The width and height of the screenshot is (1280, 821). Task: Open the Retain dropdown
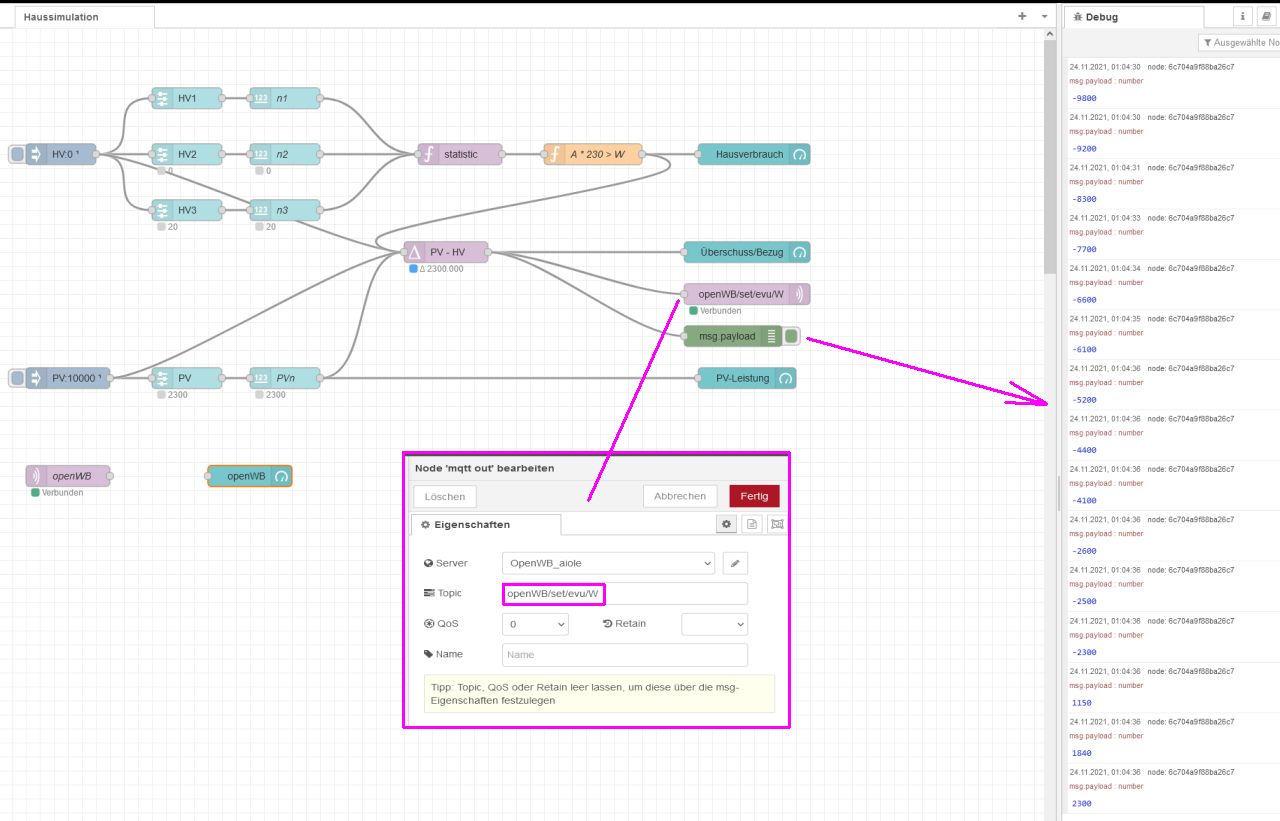coord(714,624)
